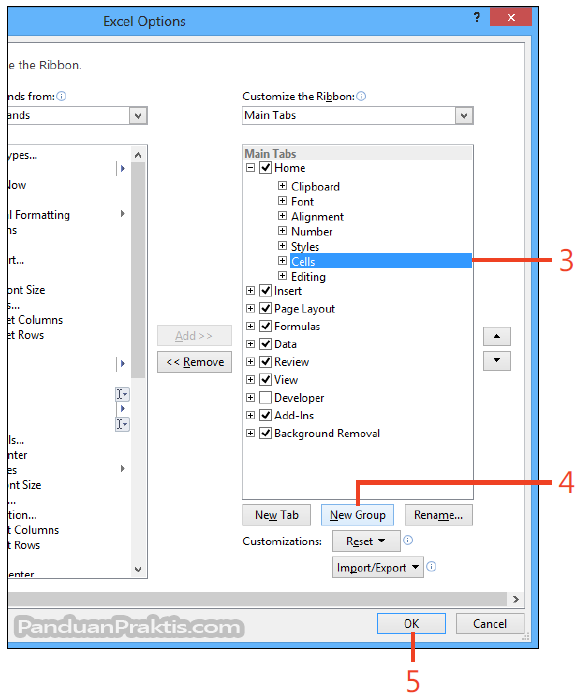The height and width of the screenshot is (698, 580).
Task: Collapse the Home tab node
Action: click(251, 167)
